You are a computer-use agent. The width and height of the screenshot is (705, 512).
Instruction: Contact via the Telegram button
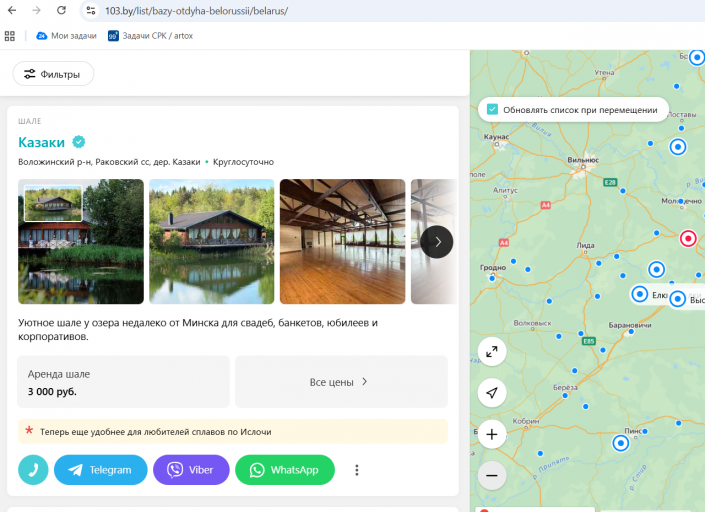101,470
